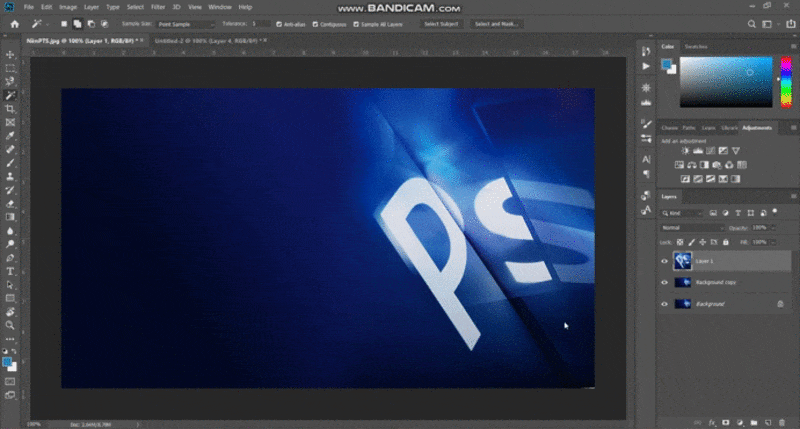
Task: Select the Eyedropper tool
Action: coord(10,136)
